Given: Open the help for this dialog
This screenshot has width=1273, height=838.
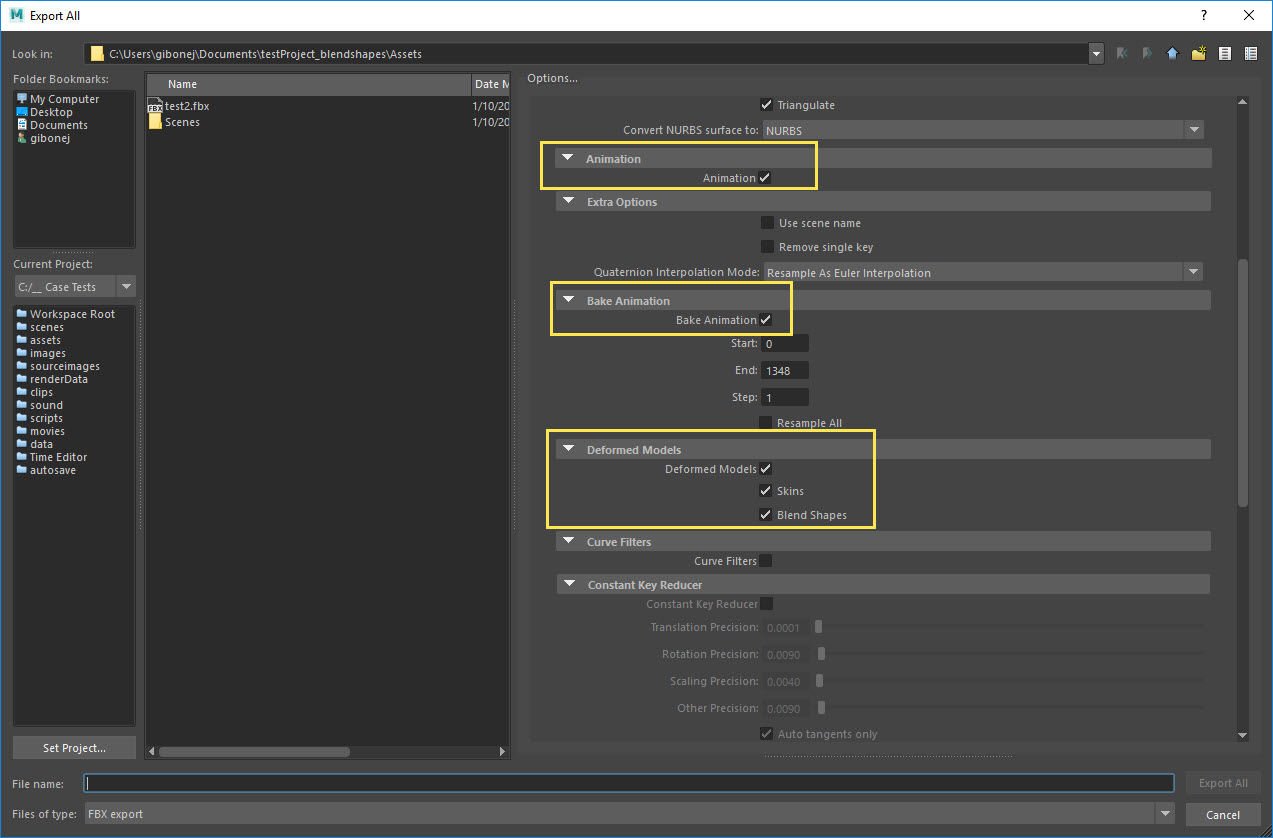Looking at the screenshot, I should (1204, 15).
